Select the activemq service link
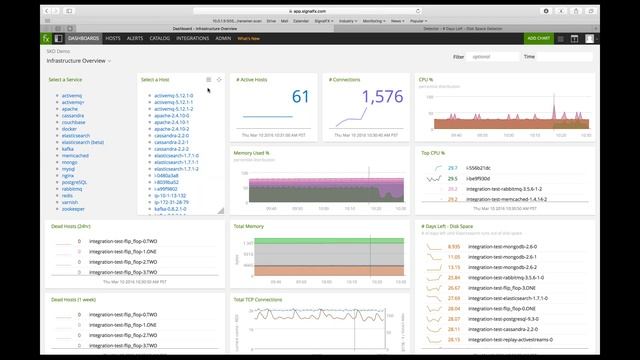This screenshot has height=360, width=640. pyautogui.click(x=72, y=96)
